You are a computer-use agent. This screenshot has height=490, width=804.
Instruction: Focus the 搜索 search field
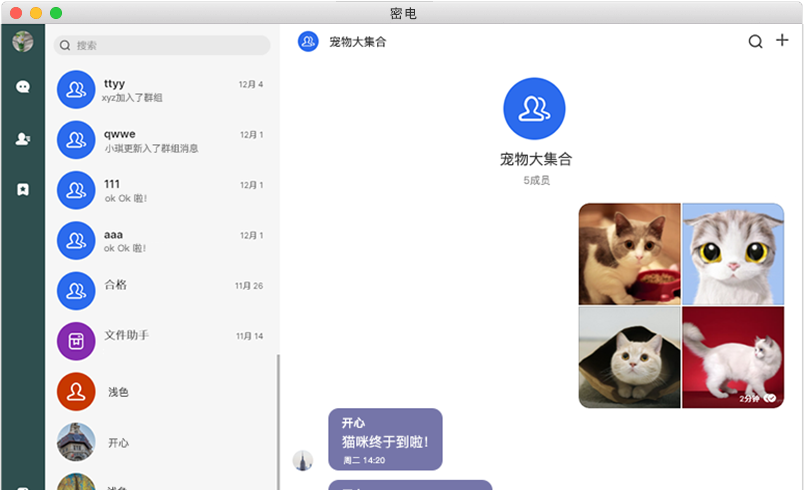pos(162,45)
